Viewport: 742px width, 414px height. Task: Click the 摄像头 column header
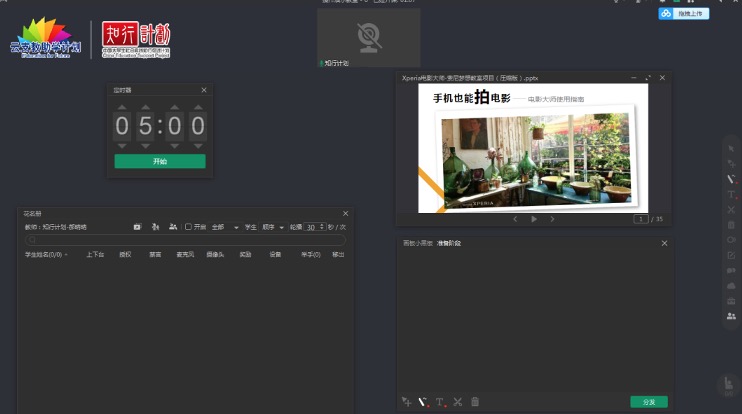pos(215,255)
